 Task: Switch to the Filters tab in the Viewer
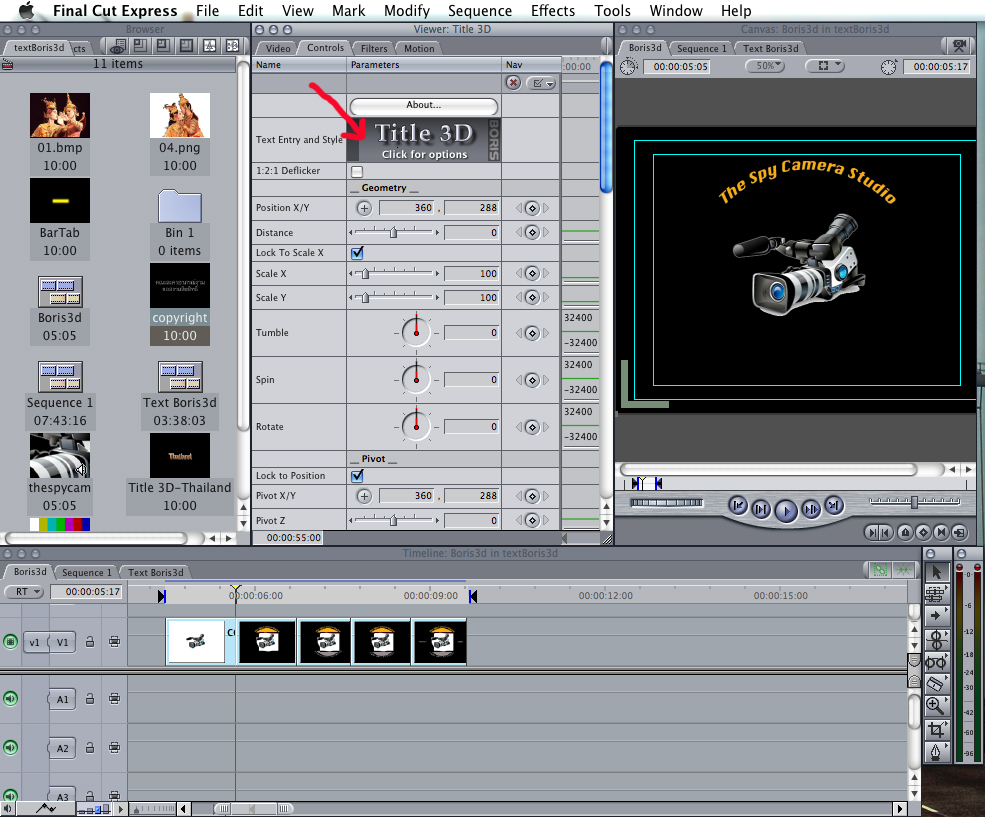click(x=375, y=47)
